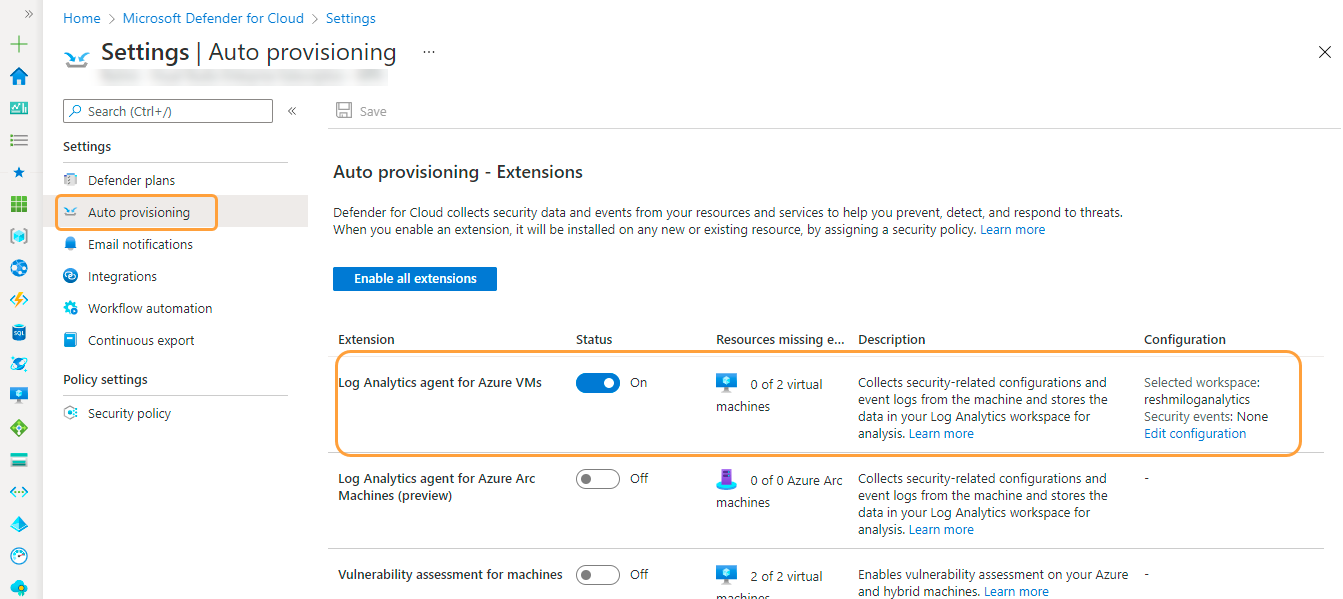Screen dimensions: 1343x599
Task: Click the Home icon in the left sidebar
Action: pos(18,76)
